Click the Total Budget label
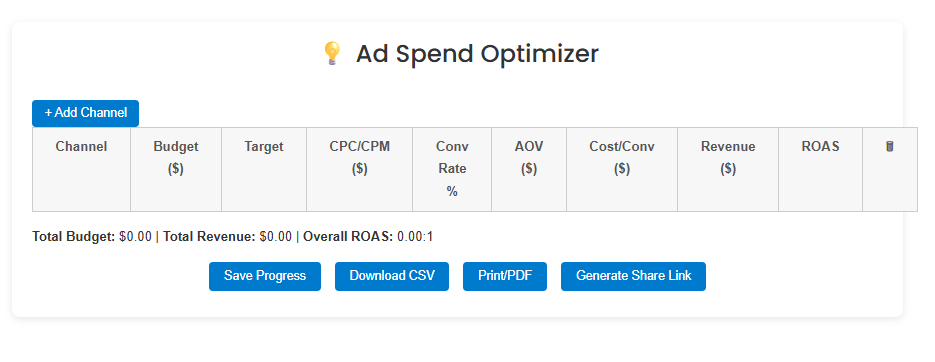Image resolution: width=935 pixels, height=362 pixels. tap(74, 237)
